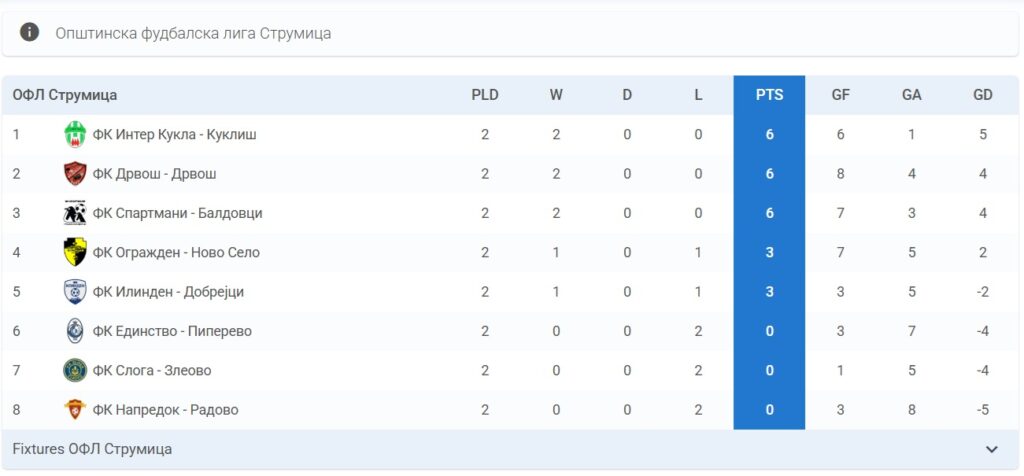This screenshot has width=1024, height=476.
Task: Click the ФК Единство team logo
Action: pos(75,331)
